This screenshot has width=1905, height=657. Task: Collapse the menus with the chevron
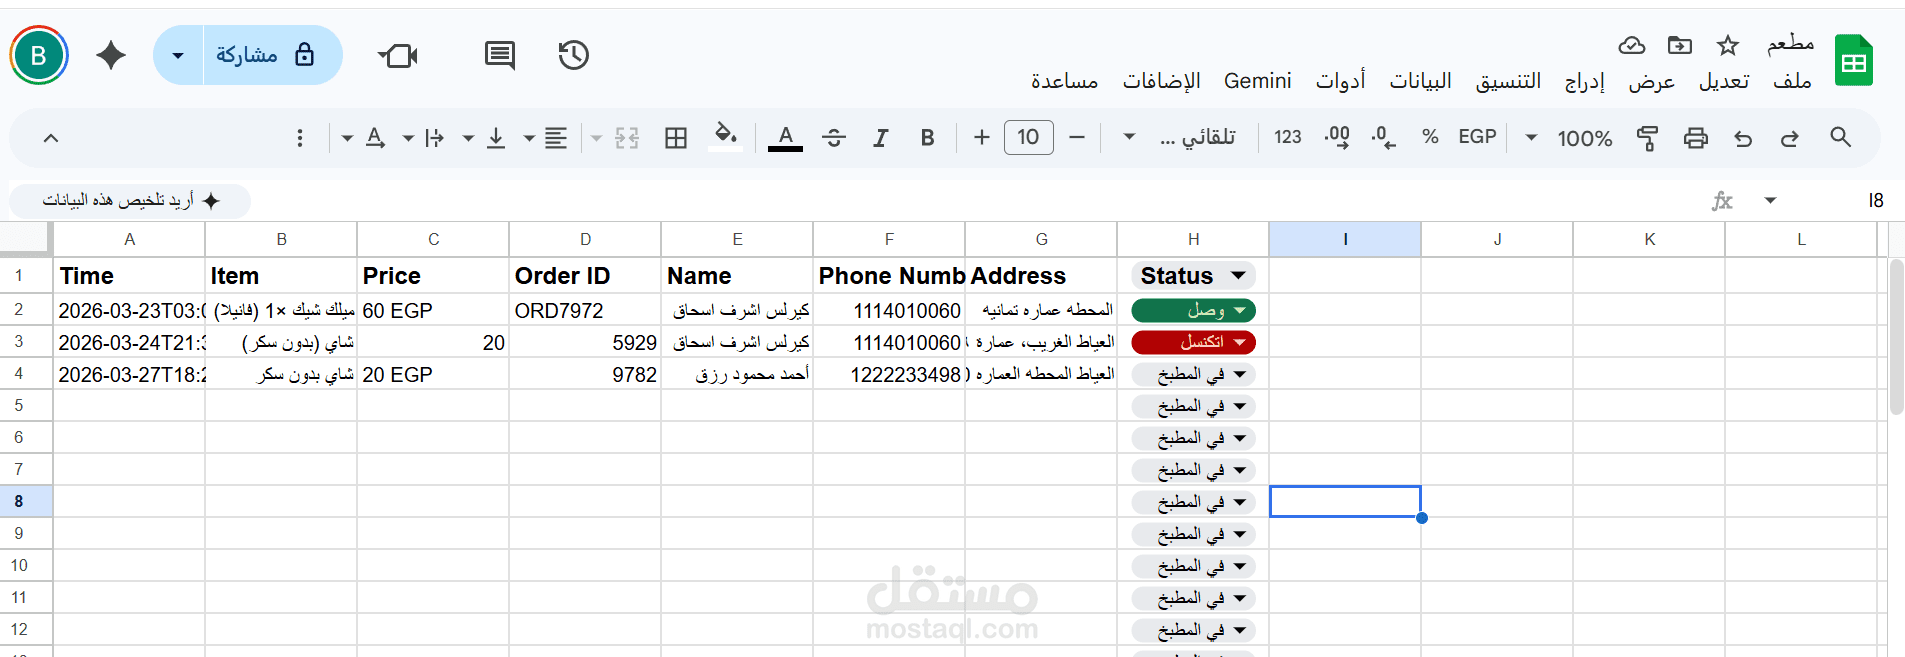coord(51,138)
